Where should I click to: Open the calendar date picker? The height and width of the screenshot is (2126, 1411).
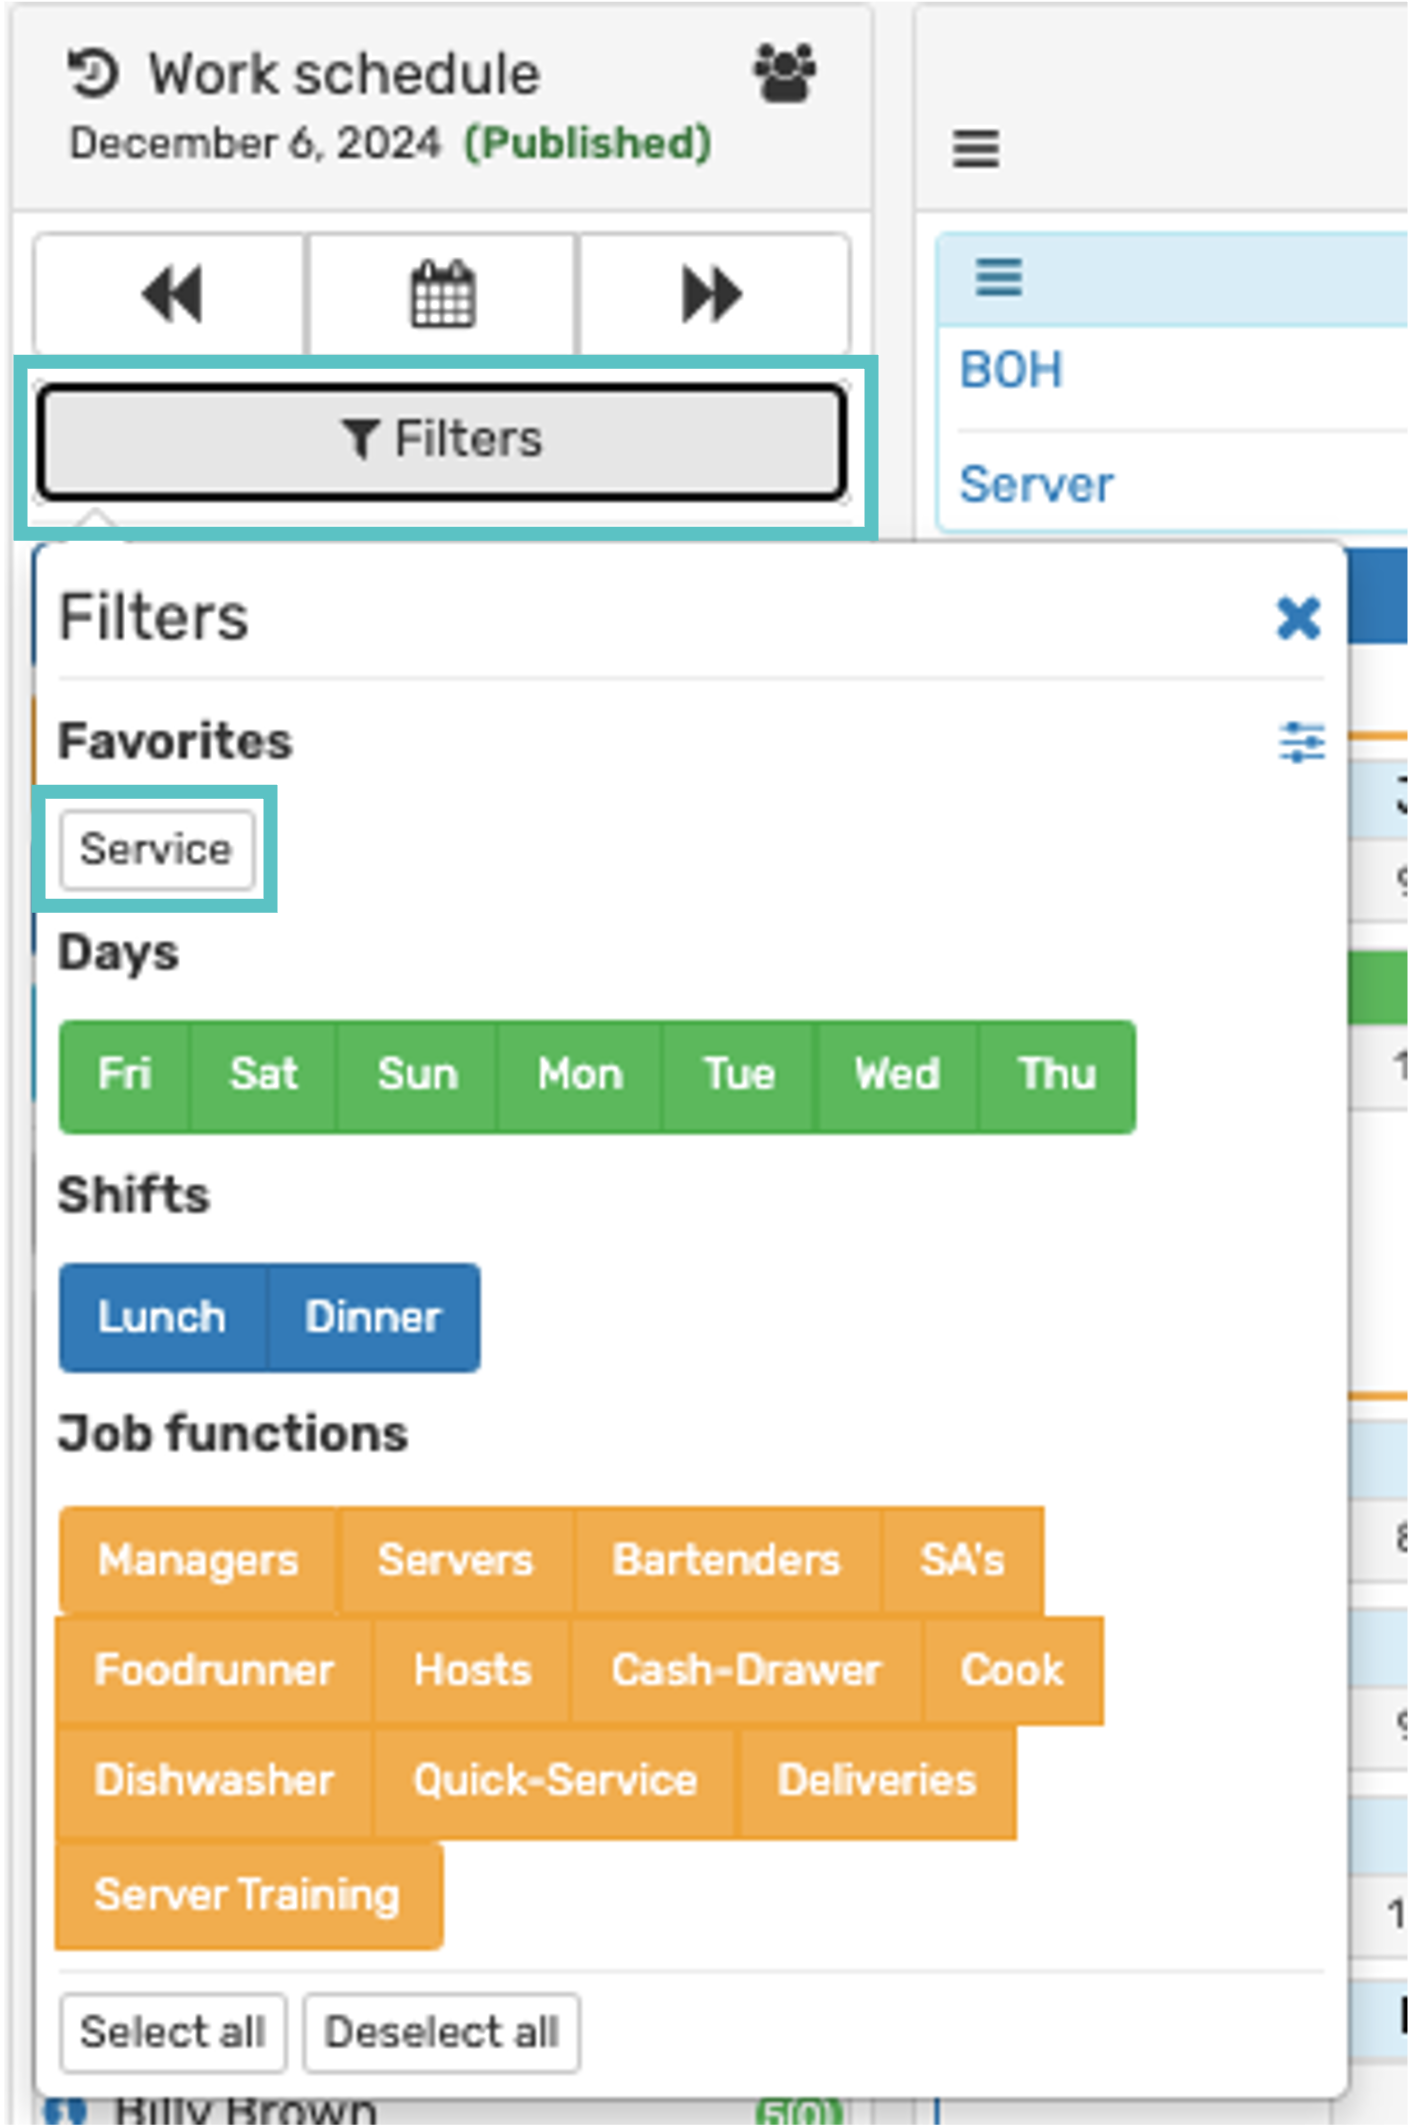click(x=442, y=294)
